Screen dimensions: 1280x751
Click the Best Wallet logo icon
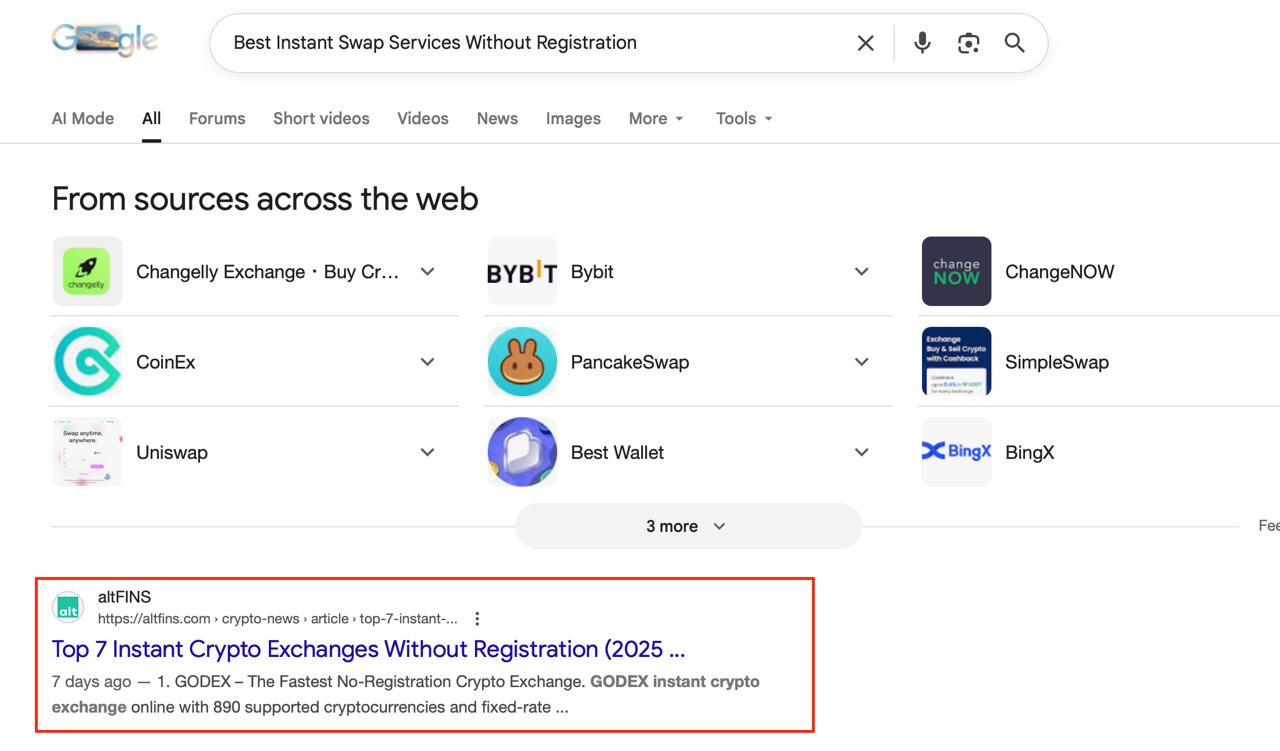[x=522, y=452]
